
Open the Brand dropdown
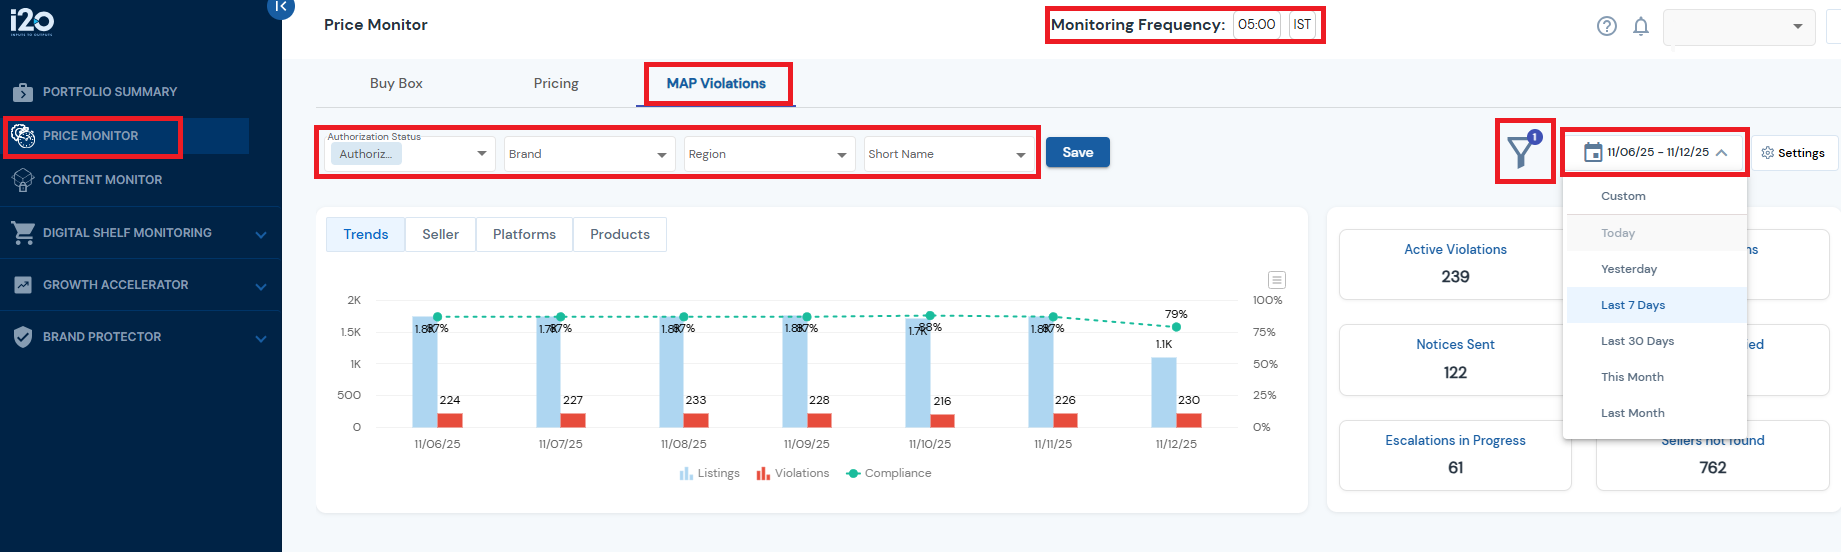(x=589, y=154)
